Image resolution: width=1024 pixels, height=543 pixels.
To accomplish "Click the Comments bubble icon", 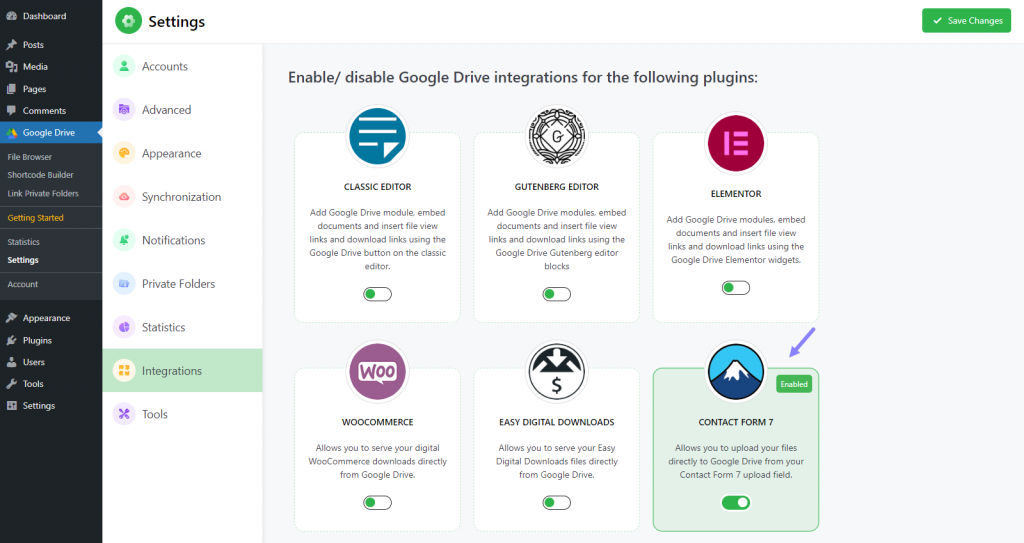I will 11,110.
